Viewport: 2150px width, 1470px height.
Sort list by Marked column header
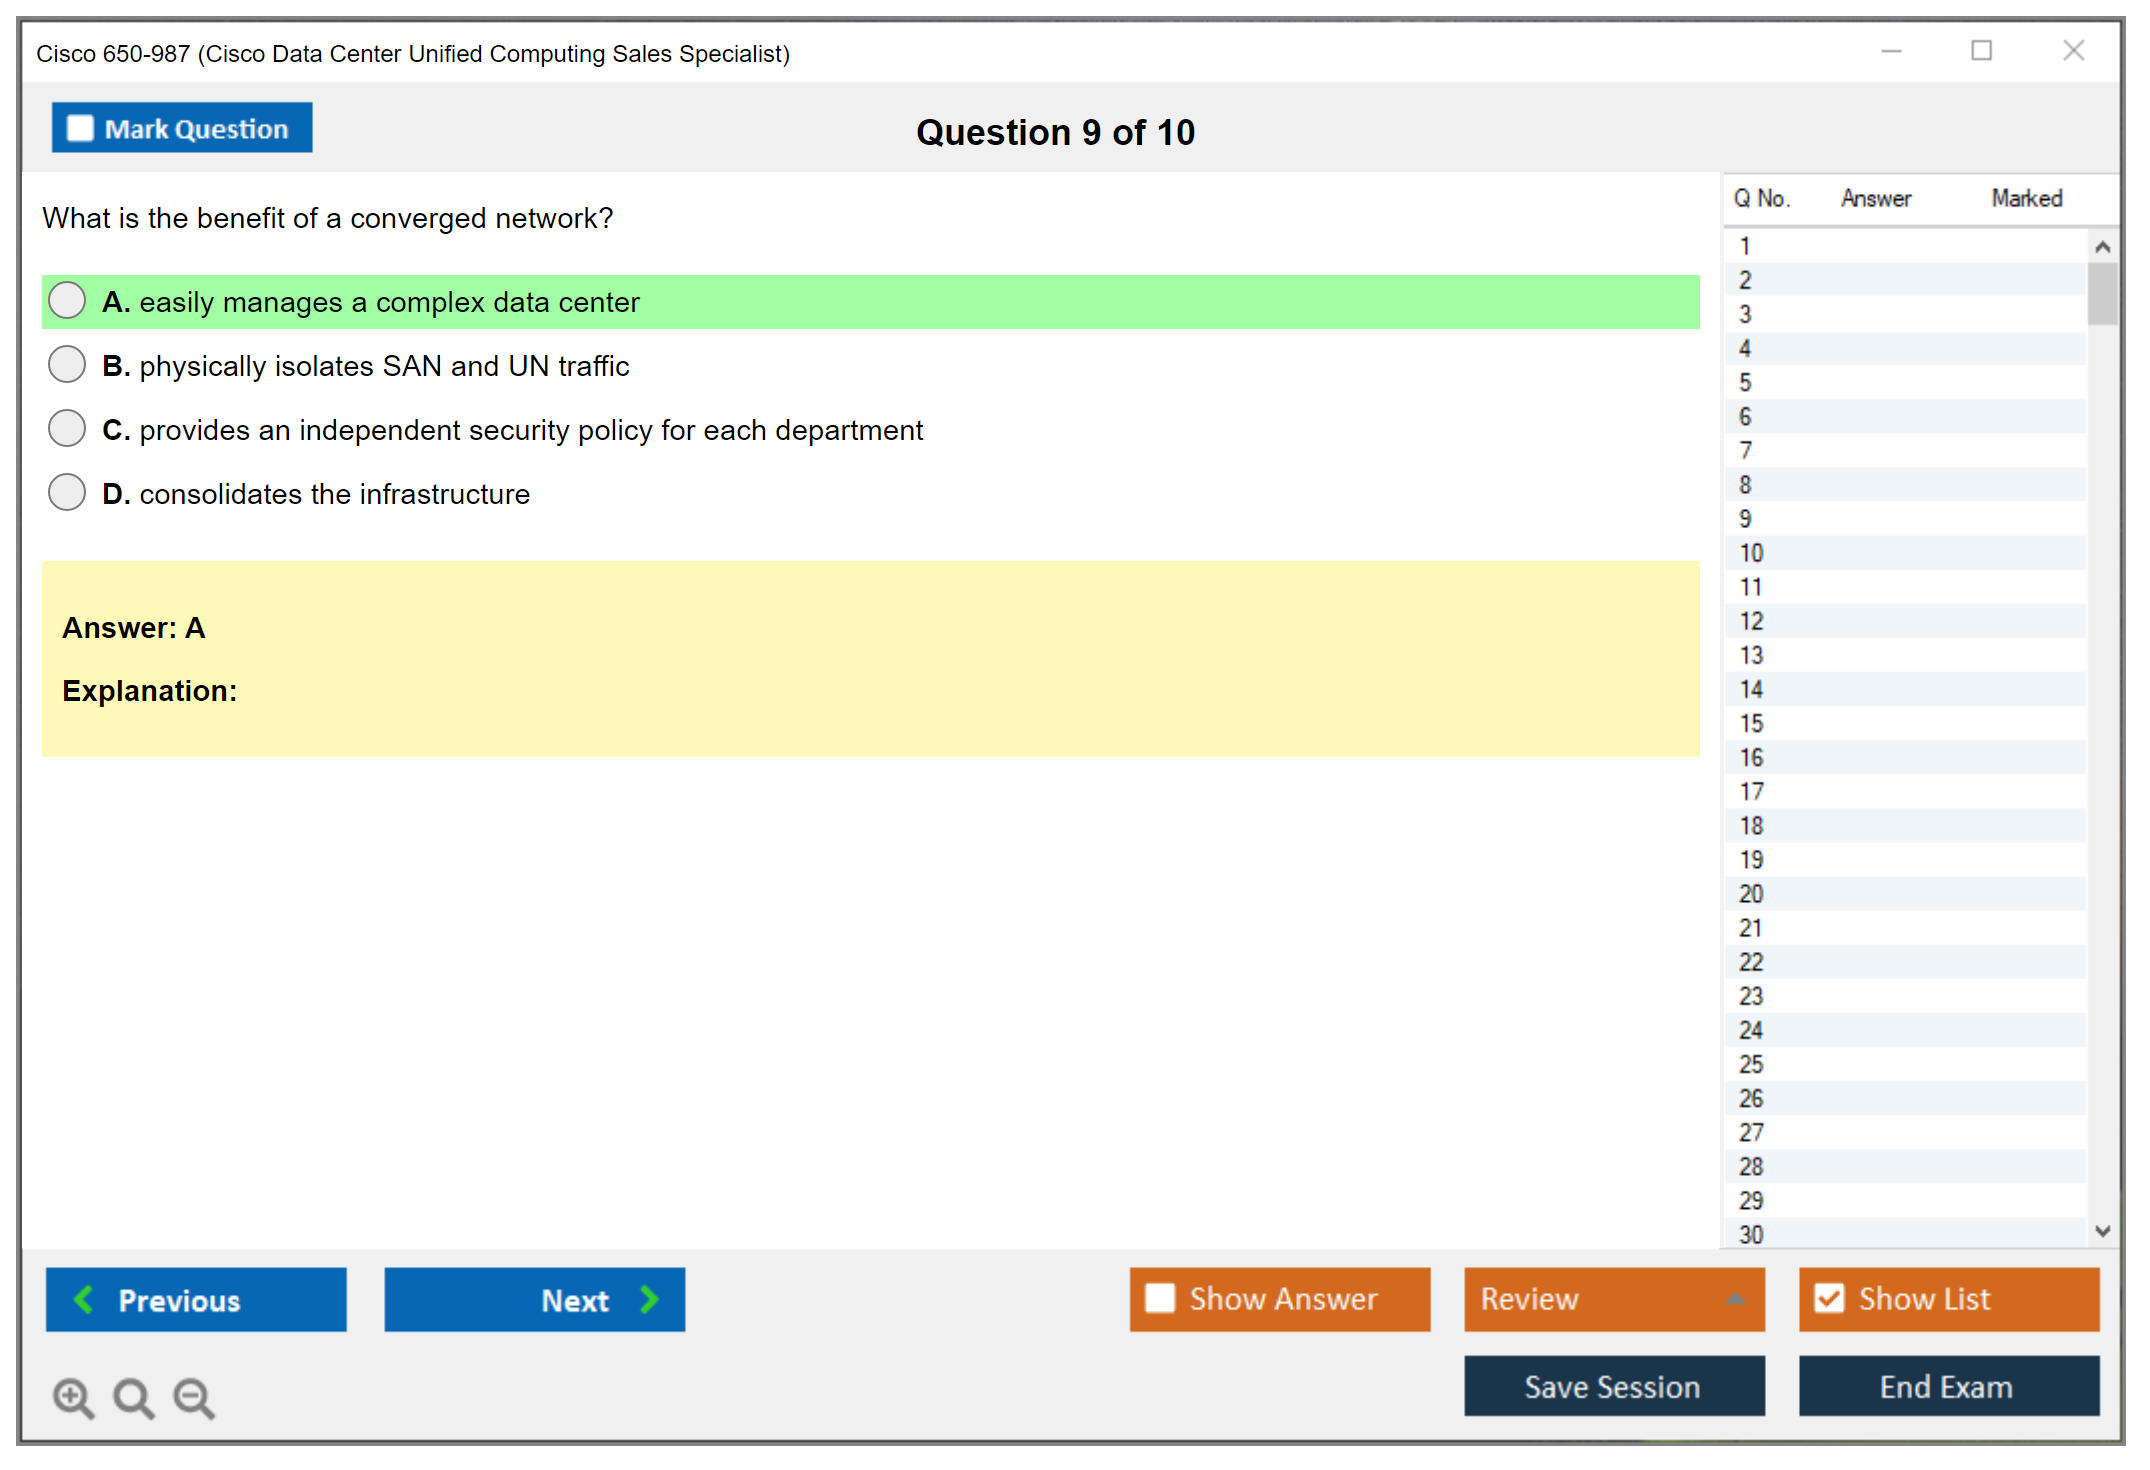[2026, 198]
